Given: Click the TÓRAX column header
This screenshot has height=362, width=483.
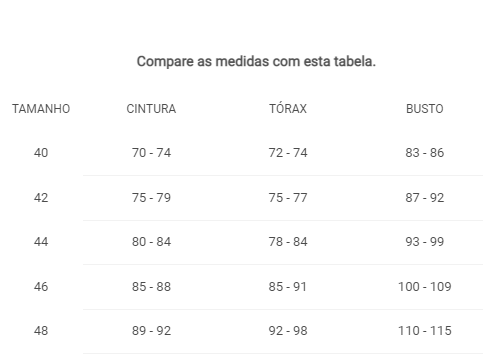Looking at the screenshot, I should pyautogui.click(x=288, y=108).
